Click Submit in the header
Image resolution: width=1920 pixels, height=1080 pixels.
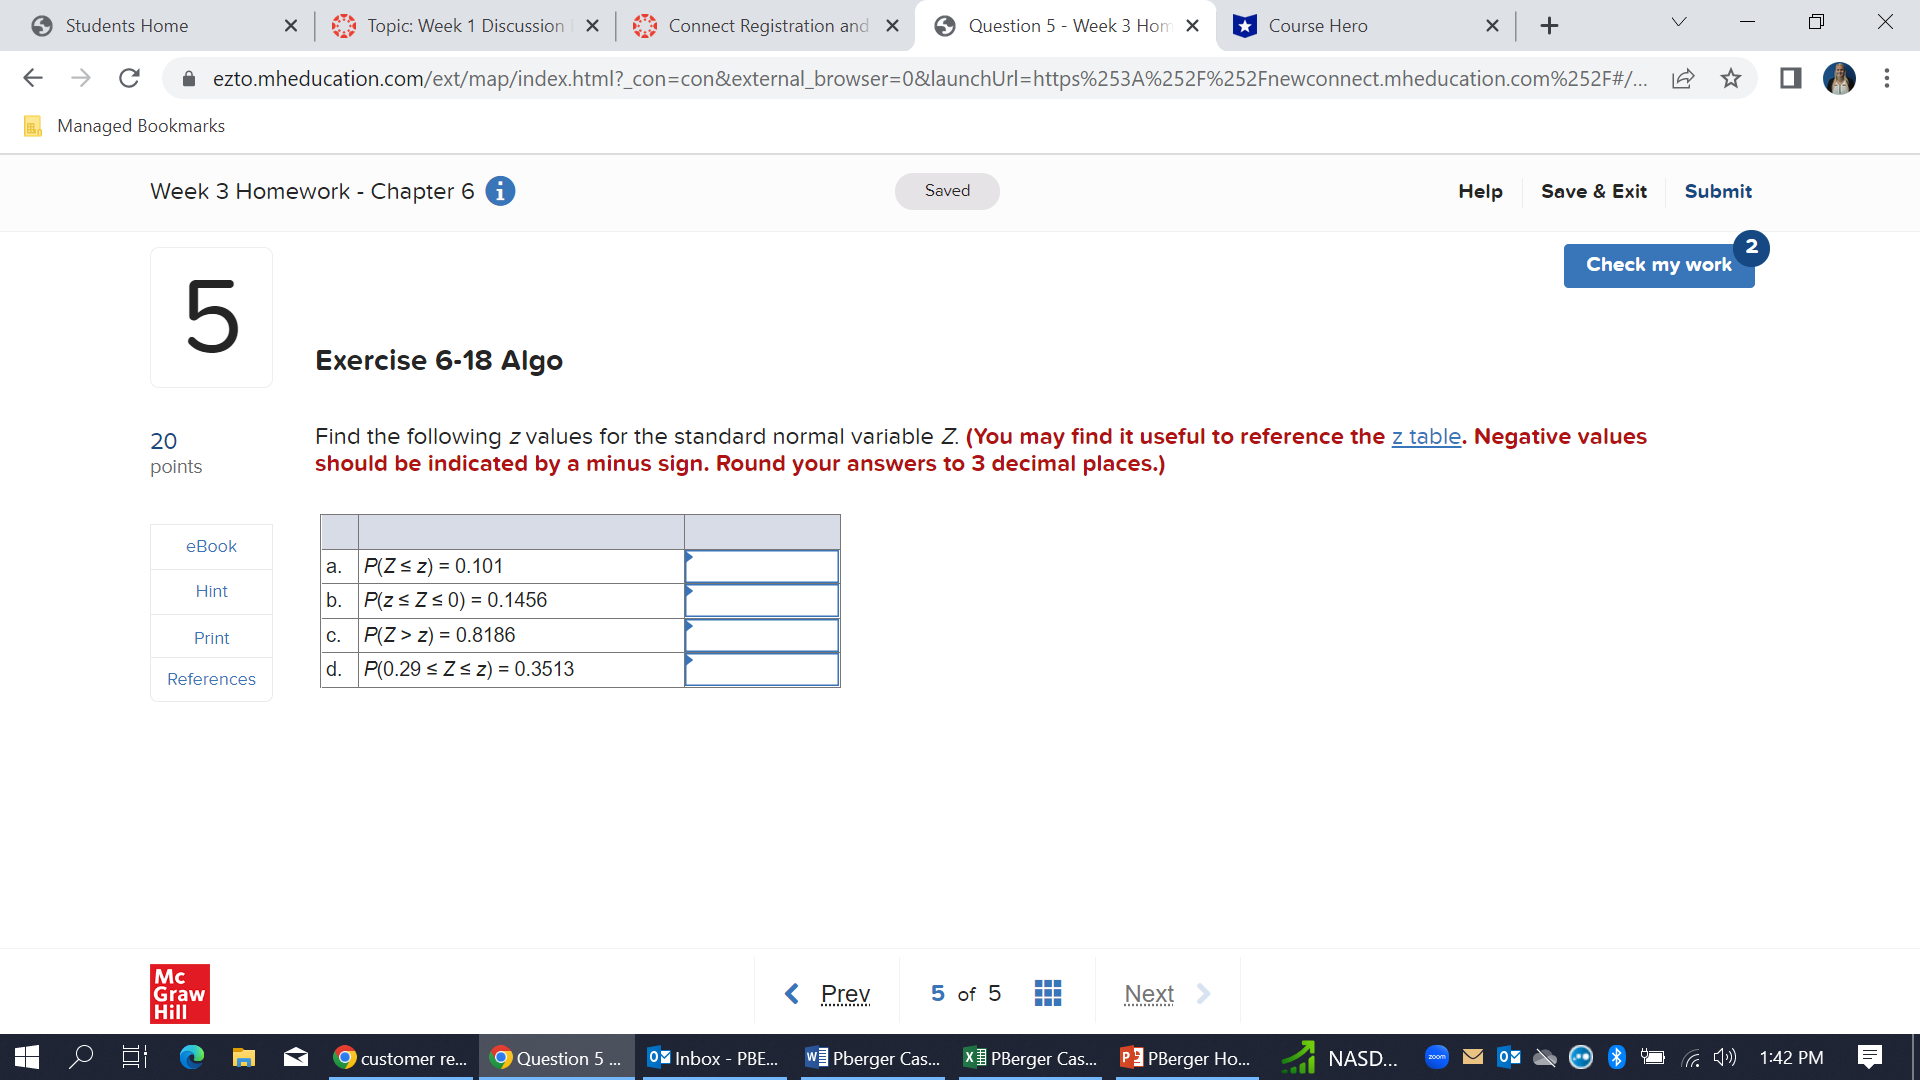coord(1717,191)
